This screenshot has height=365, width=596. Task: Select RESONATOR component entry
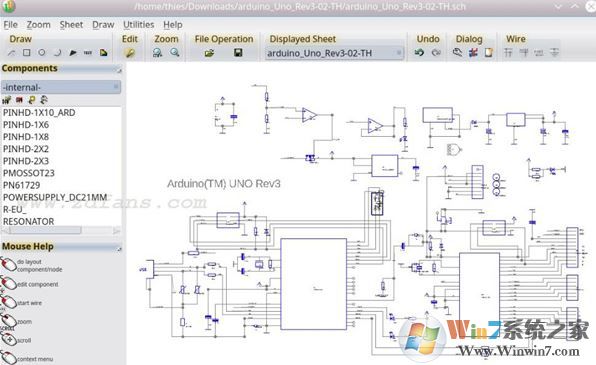(x=29, y=221)
